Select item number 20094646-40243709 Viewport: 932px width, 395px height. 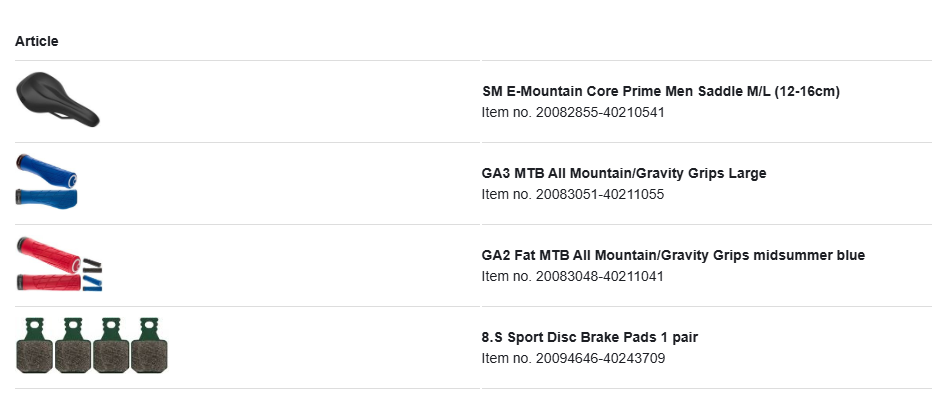coord(573,358)
